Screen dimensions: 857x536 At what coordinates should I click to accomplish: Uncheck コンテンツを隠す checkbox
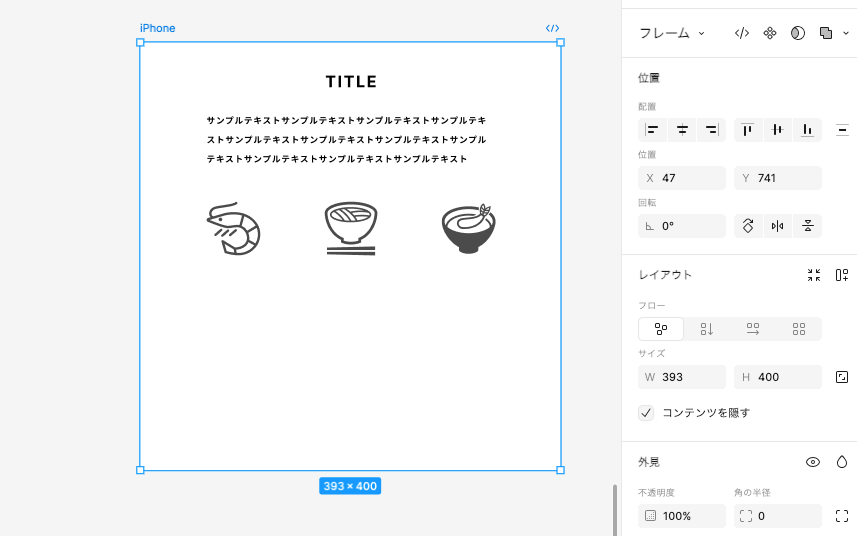646,413
